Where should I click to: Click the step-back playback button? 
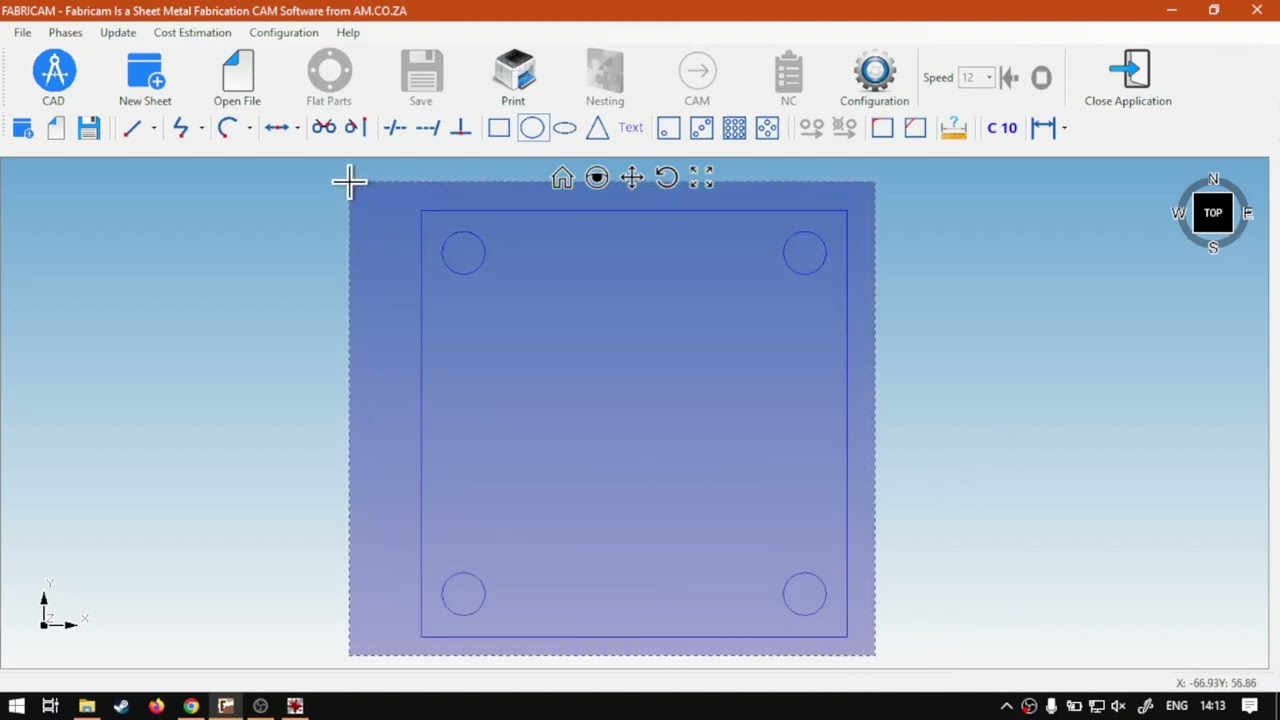(1009, 77)
